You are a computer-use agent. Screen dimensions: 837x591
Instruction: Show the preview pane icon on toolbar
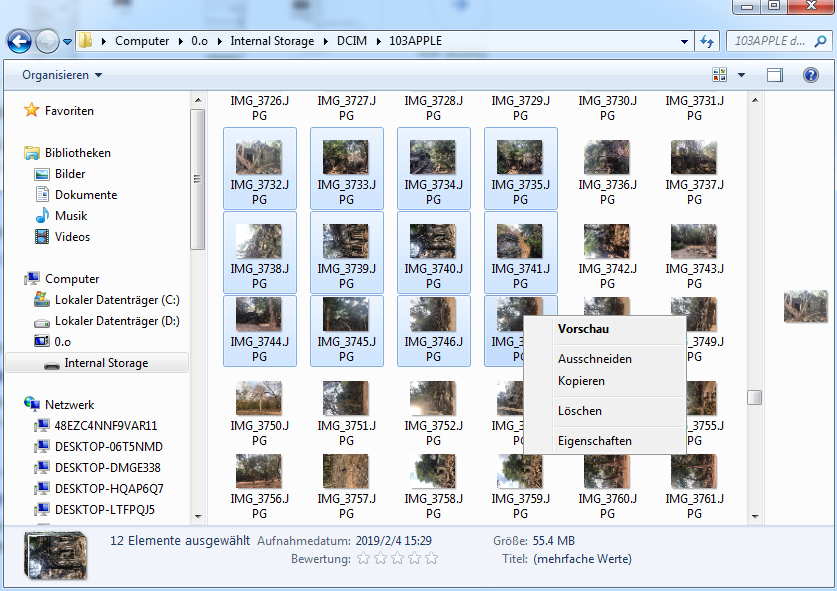tap(773, 74)
